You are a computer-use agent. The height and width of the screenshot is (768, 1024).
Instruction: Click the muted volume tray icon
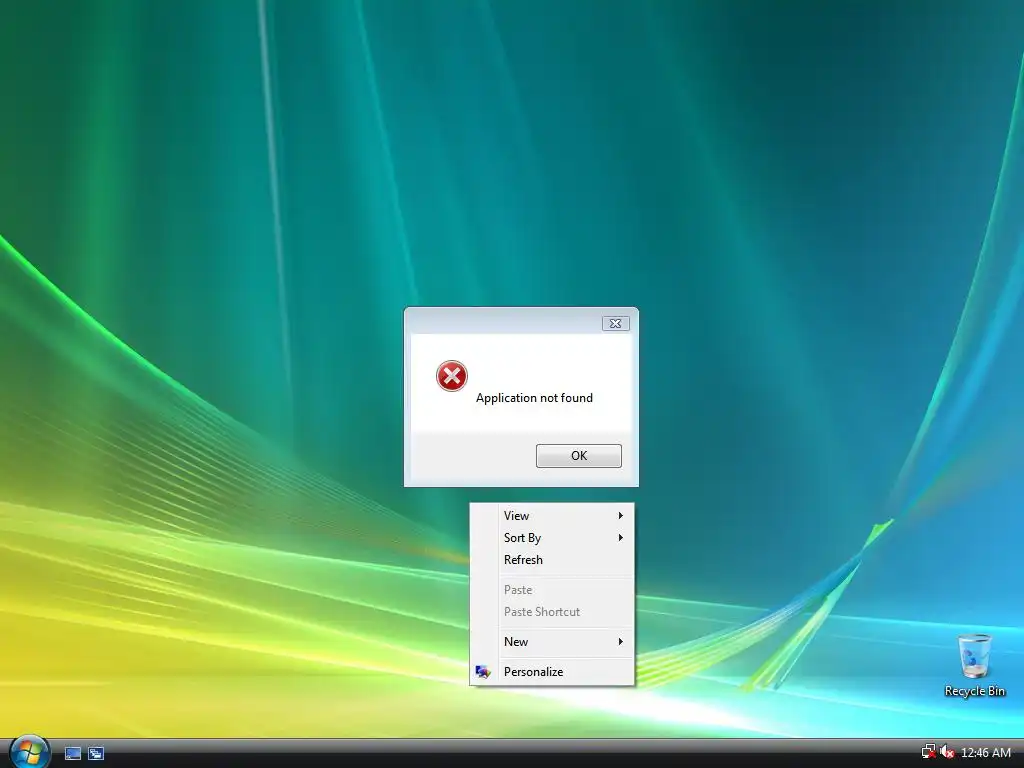pos(947,752)
